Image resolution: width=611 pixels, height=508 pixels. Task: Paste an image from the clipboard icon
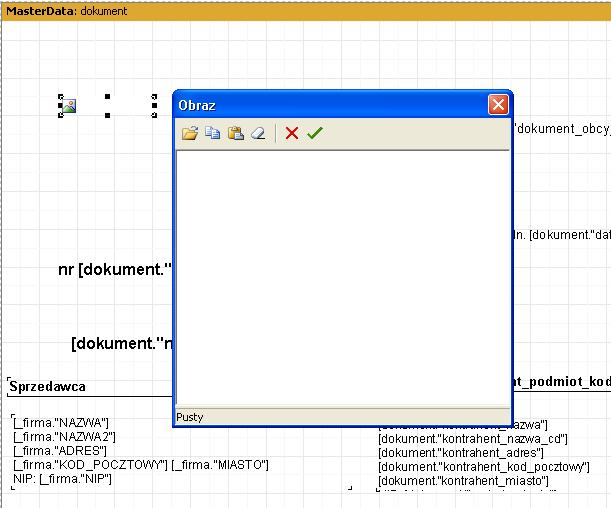235,133
